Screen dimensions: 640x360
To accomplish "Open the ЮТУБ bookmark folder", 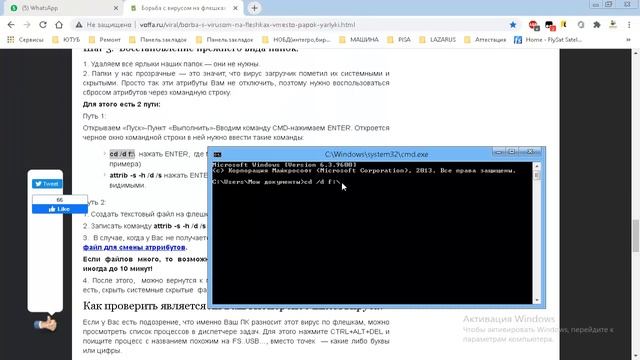I will tap(66, 40).
